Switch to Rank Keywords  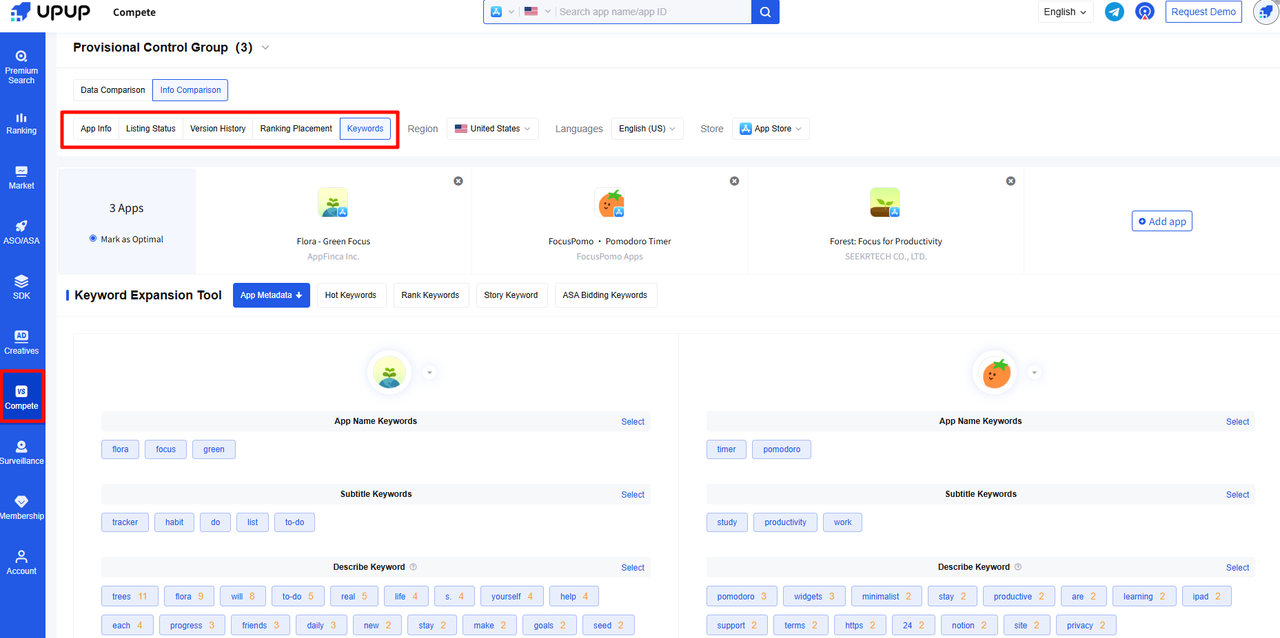(430, 295)
